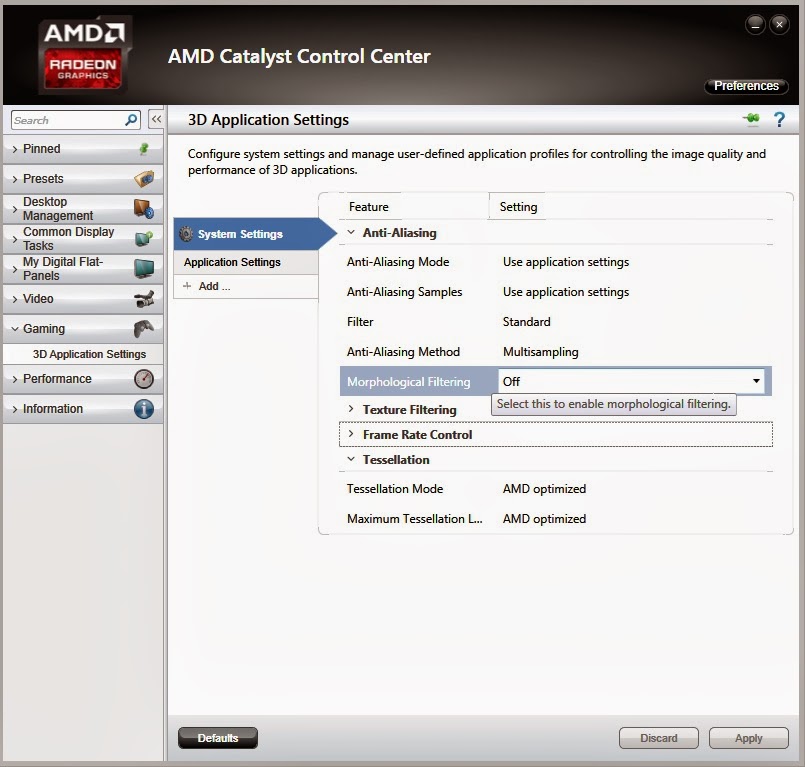
Task: Pin this page with green pin icon
Action: pyautogui.click(x=751, y=119)
